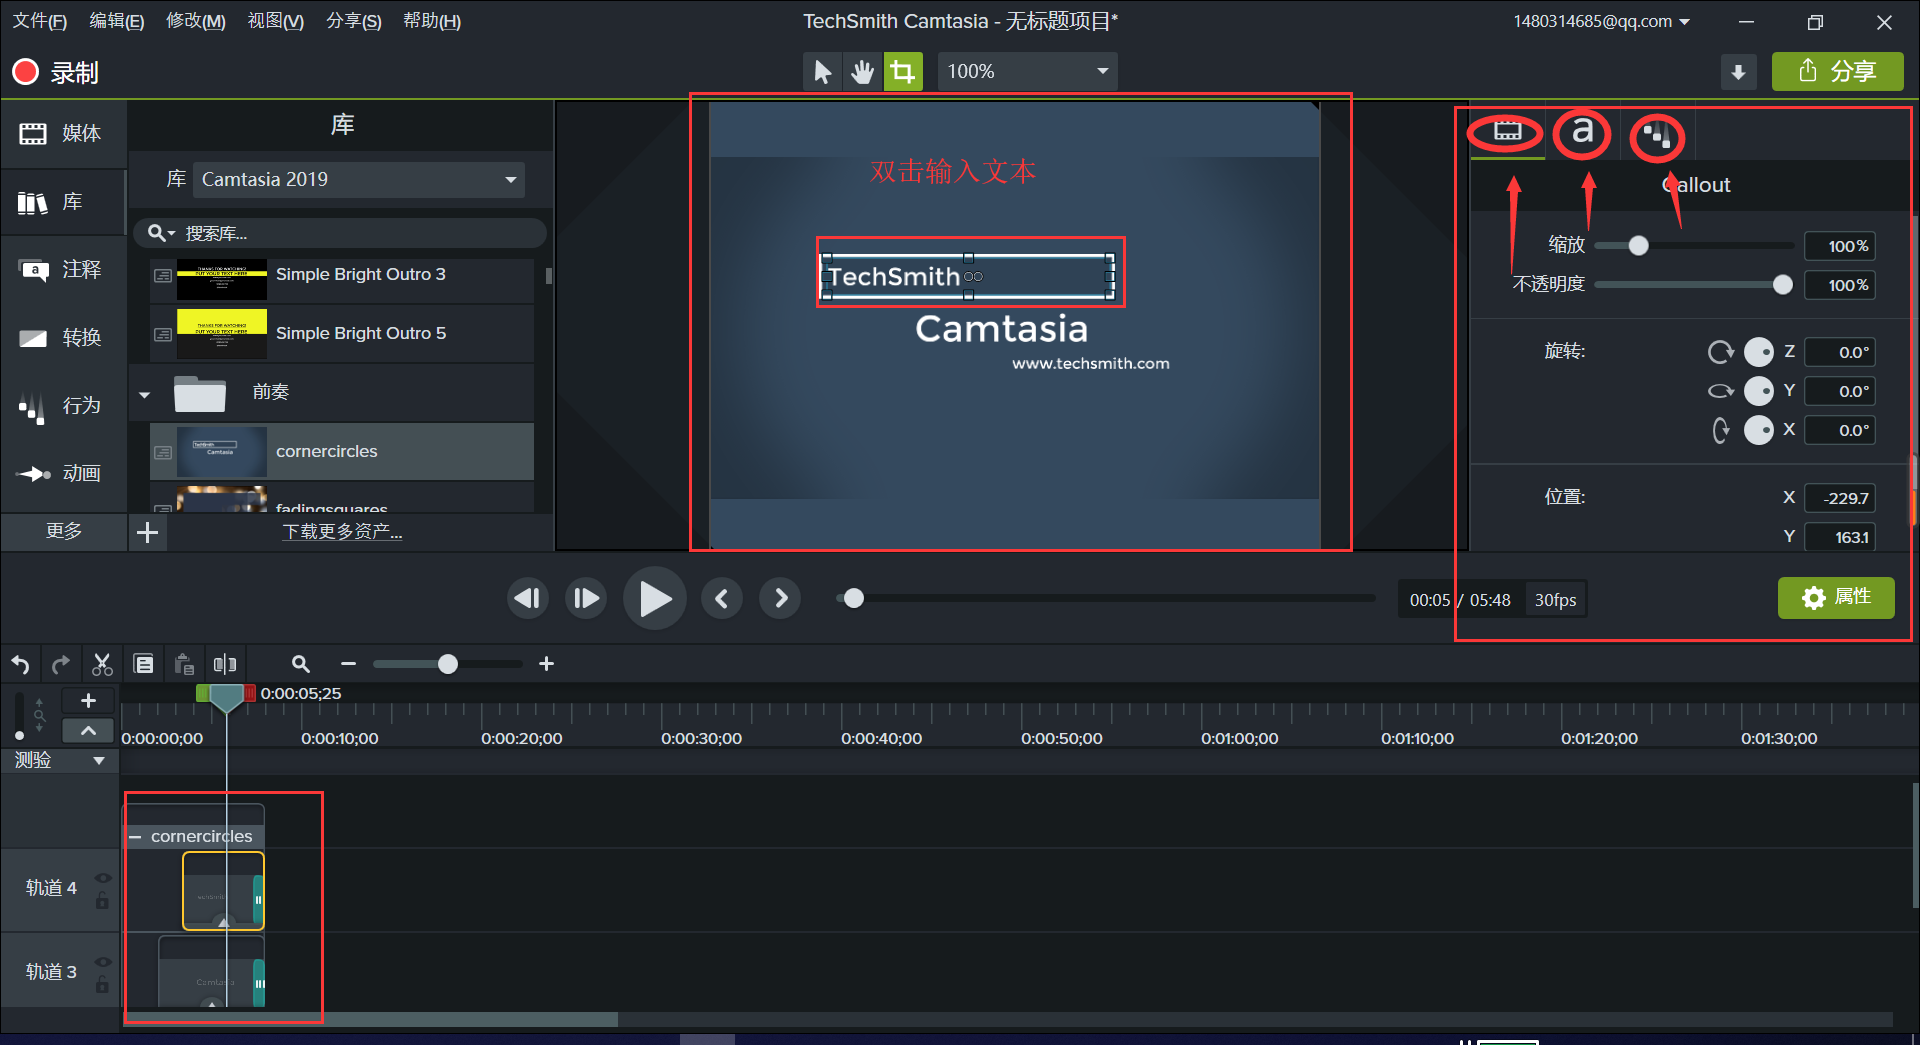Jump to previous marker arrow
Screen dimensions: 1920x1045
[722, 599]
